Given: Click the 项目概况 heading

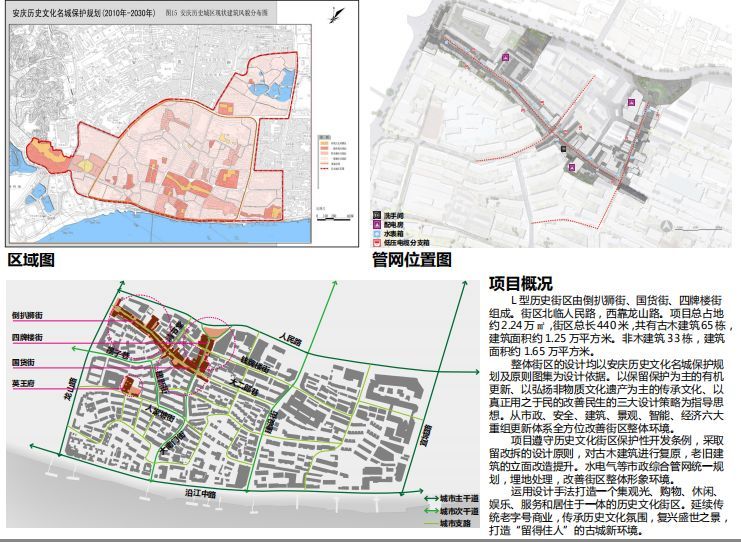Looking at the screenshot, I should pos(521,284).
